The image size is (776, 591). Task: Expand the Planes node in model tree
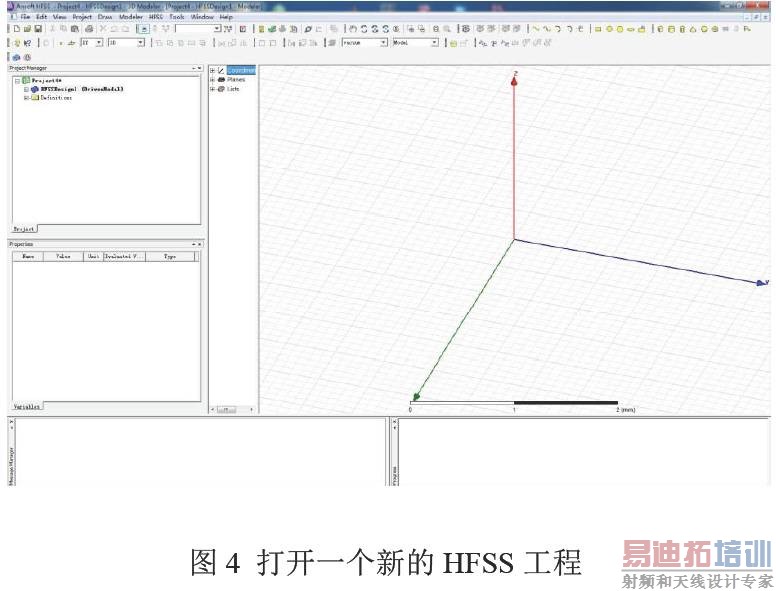[212, 80]
